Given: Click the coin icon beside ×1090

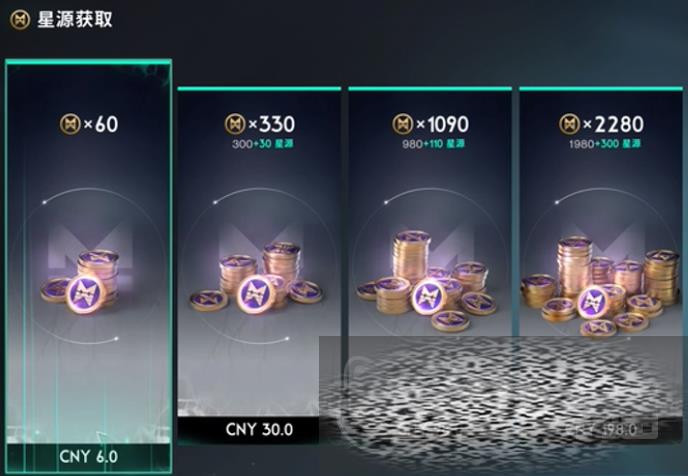Looking at the screenshot, I should 403,124.
